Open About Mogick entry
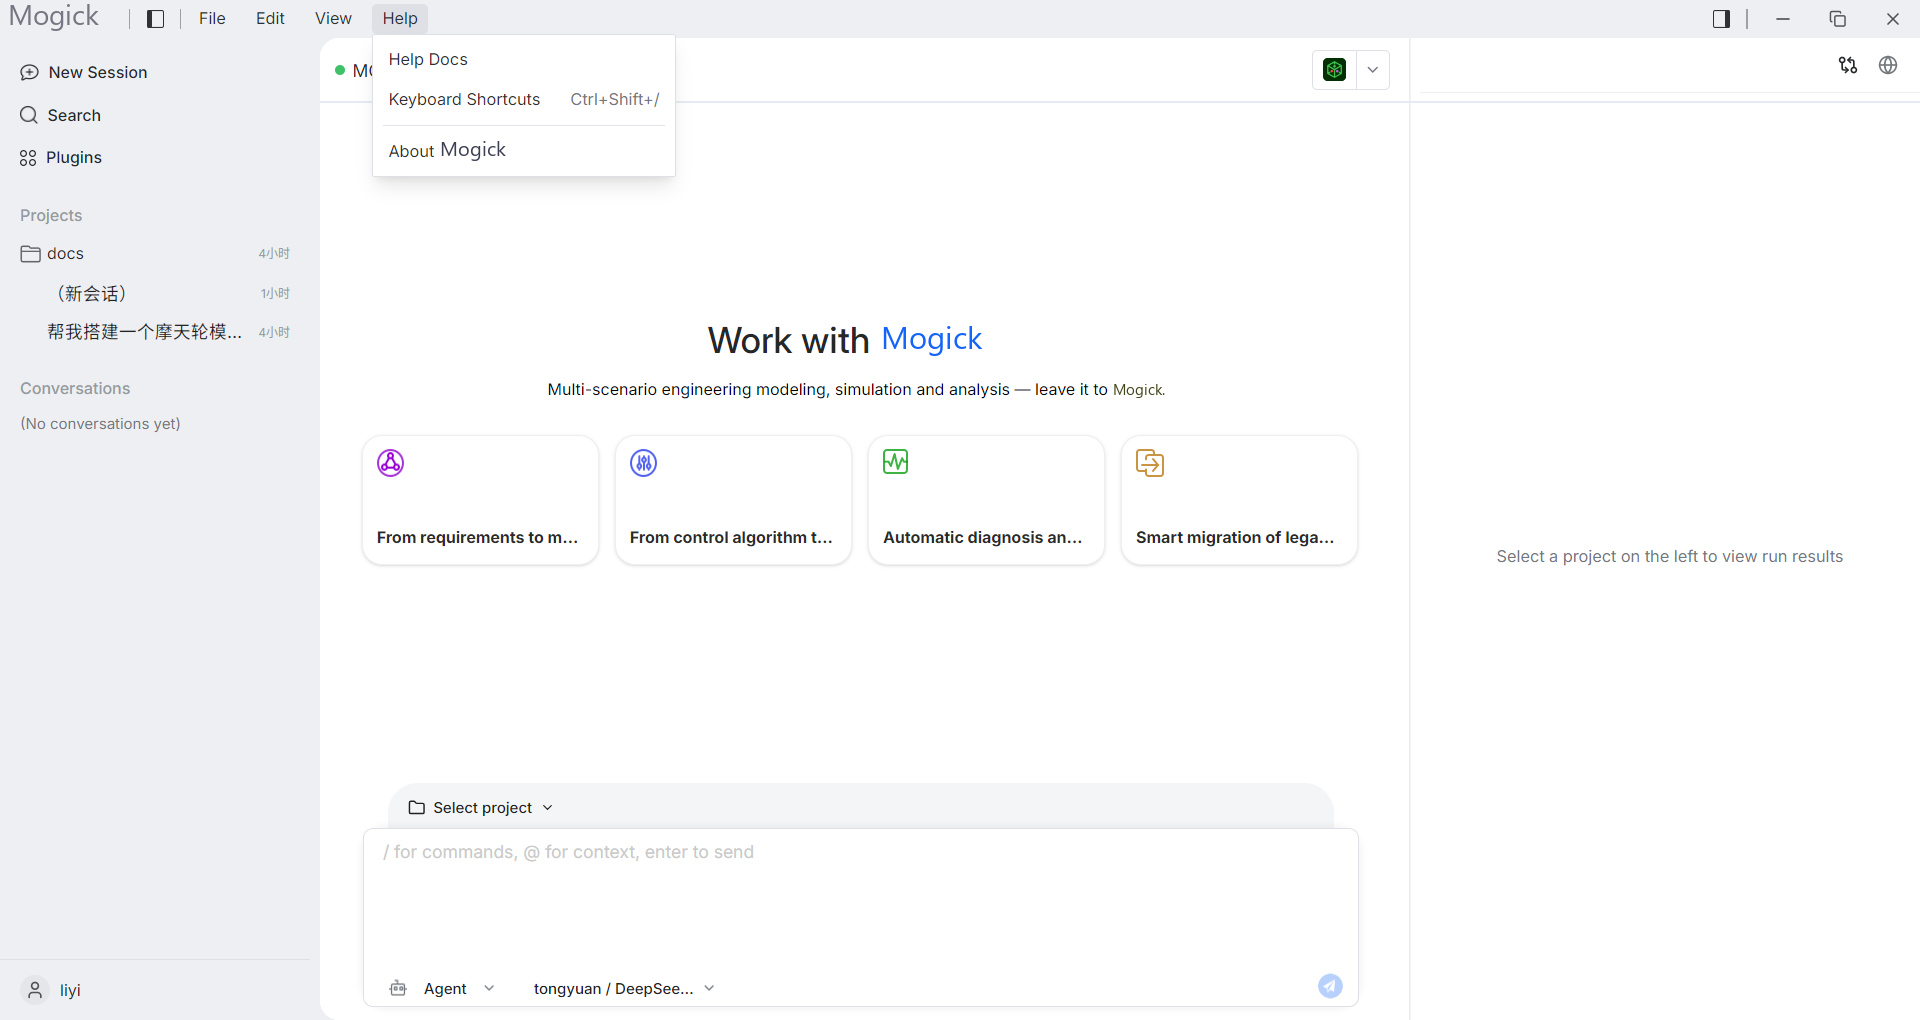 524,150
